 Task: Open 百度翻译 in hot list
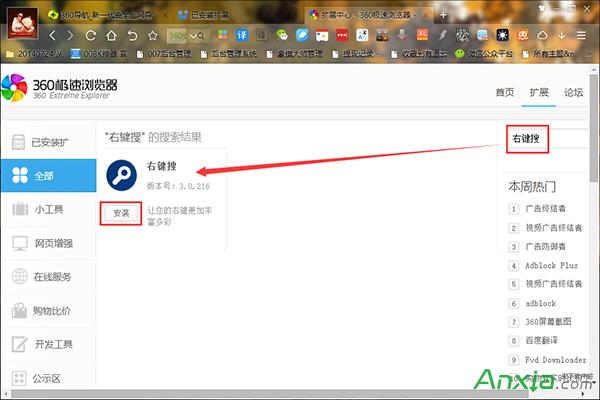click(x=541, y=340)
